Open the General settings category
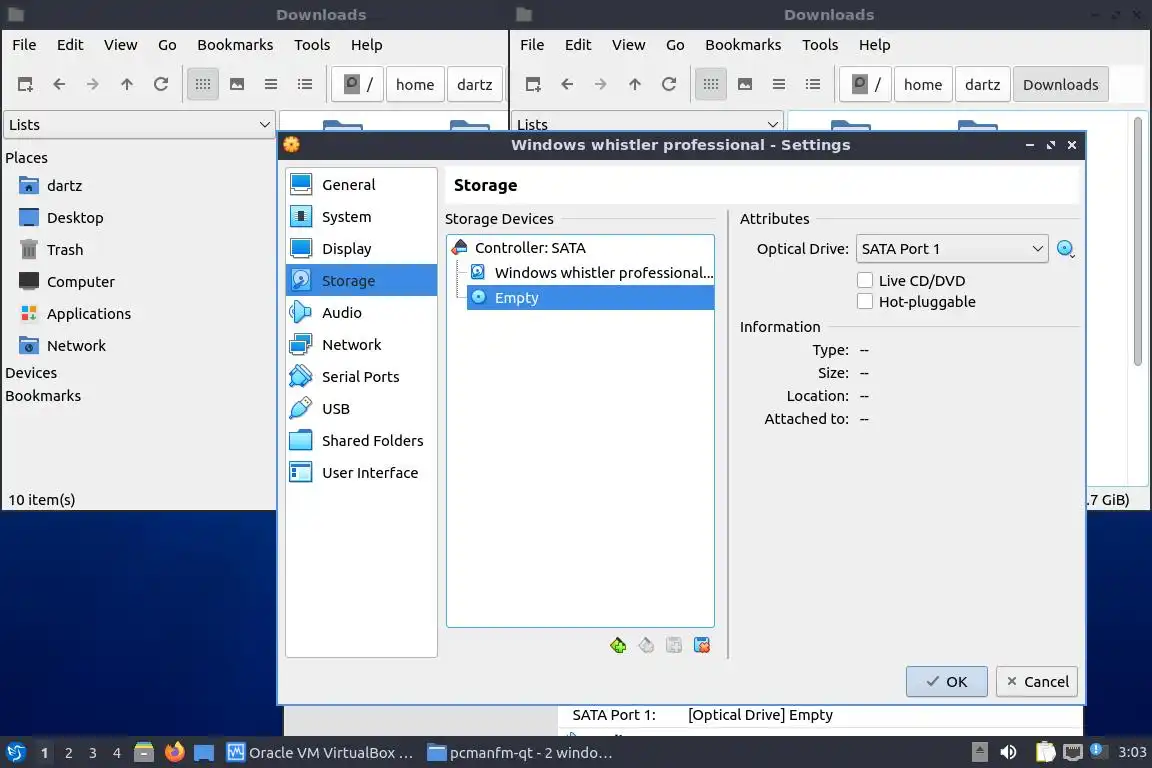This screenshot has width=1152, height=768. (x=361, y=184)
